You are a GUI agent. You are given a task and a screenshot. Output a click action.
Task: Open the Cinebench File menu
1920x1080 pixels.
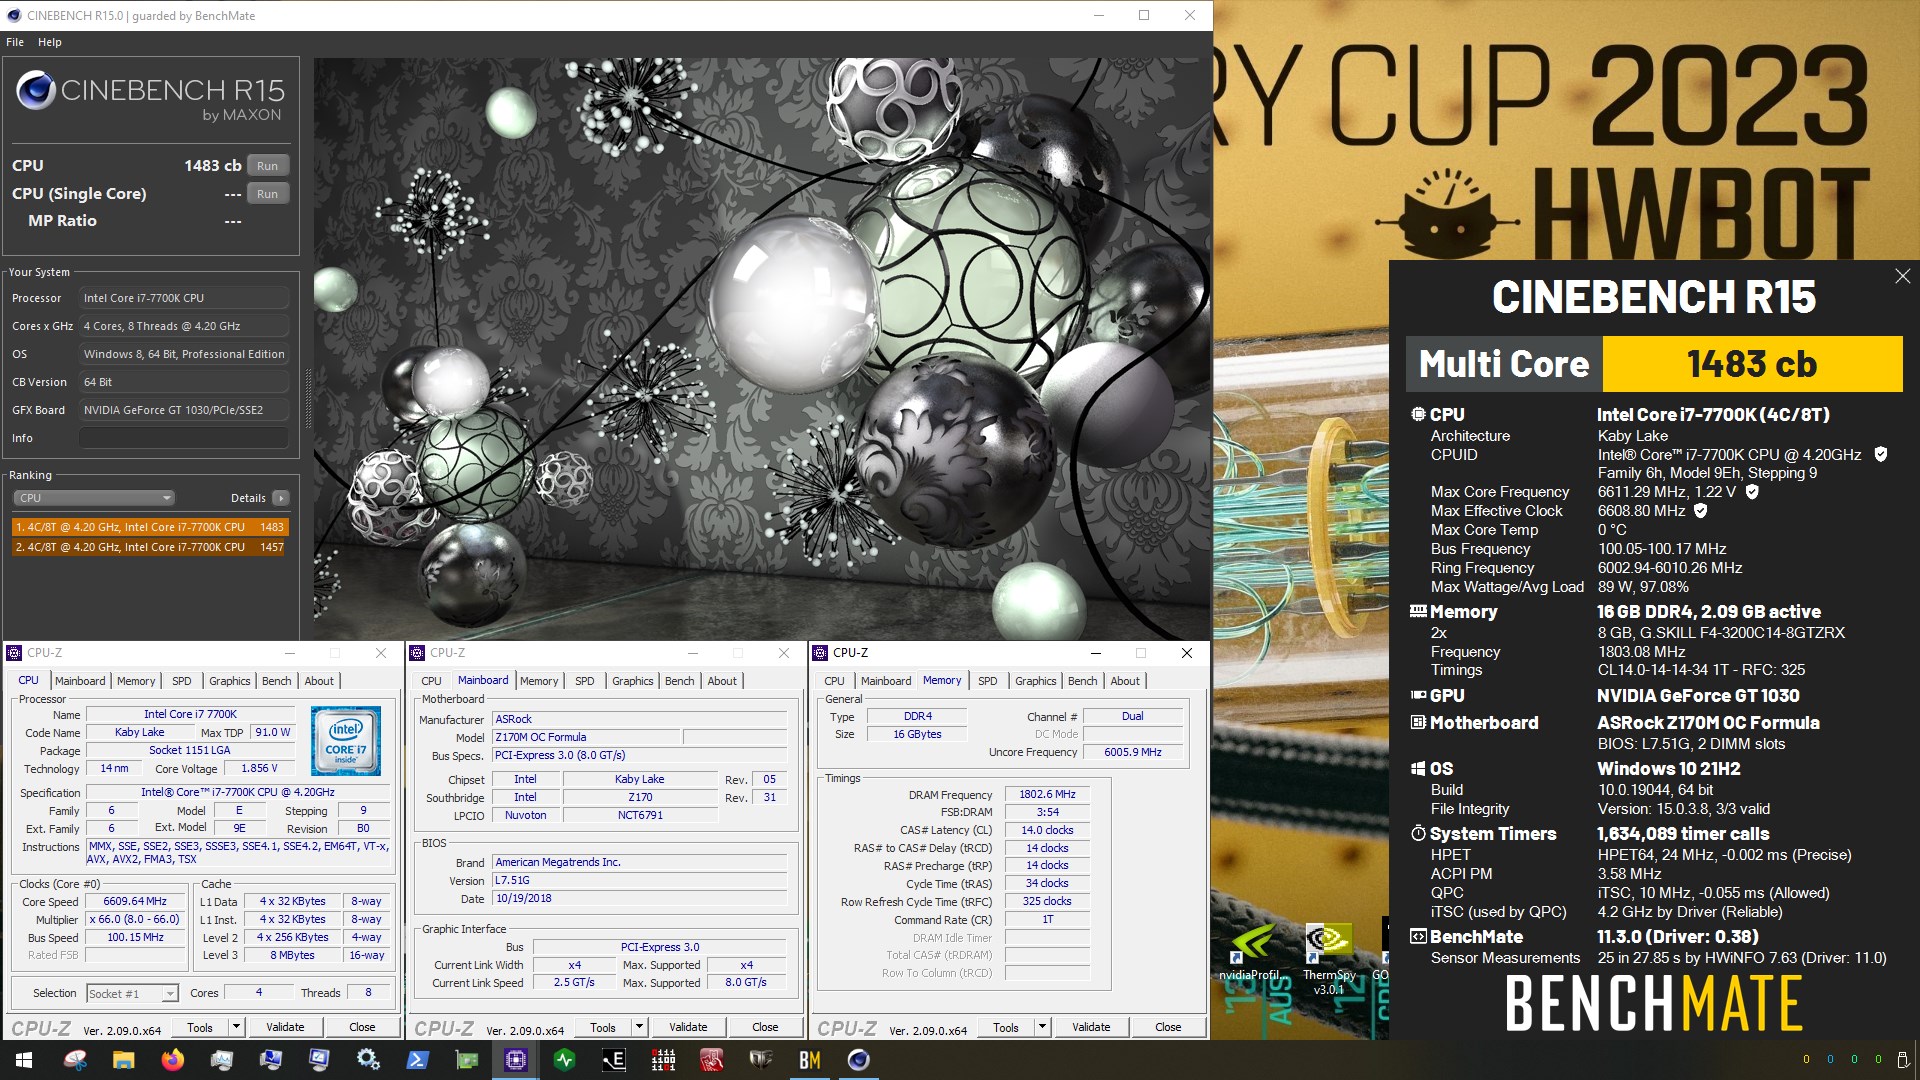pyautogui.click(x=15, y=42)
